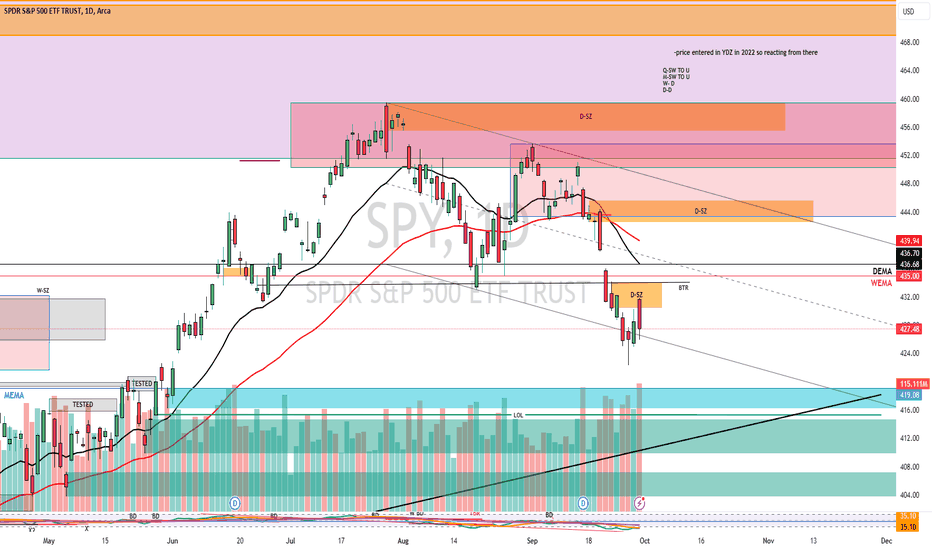This screenshot has width=932, height=550.
Task: Select the black 436.68 price label
Action: (x=909, y=264)
